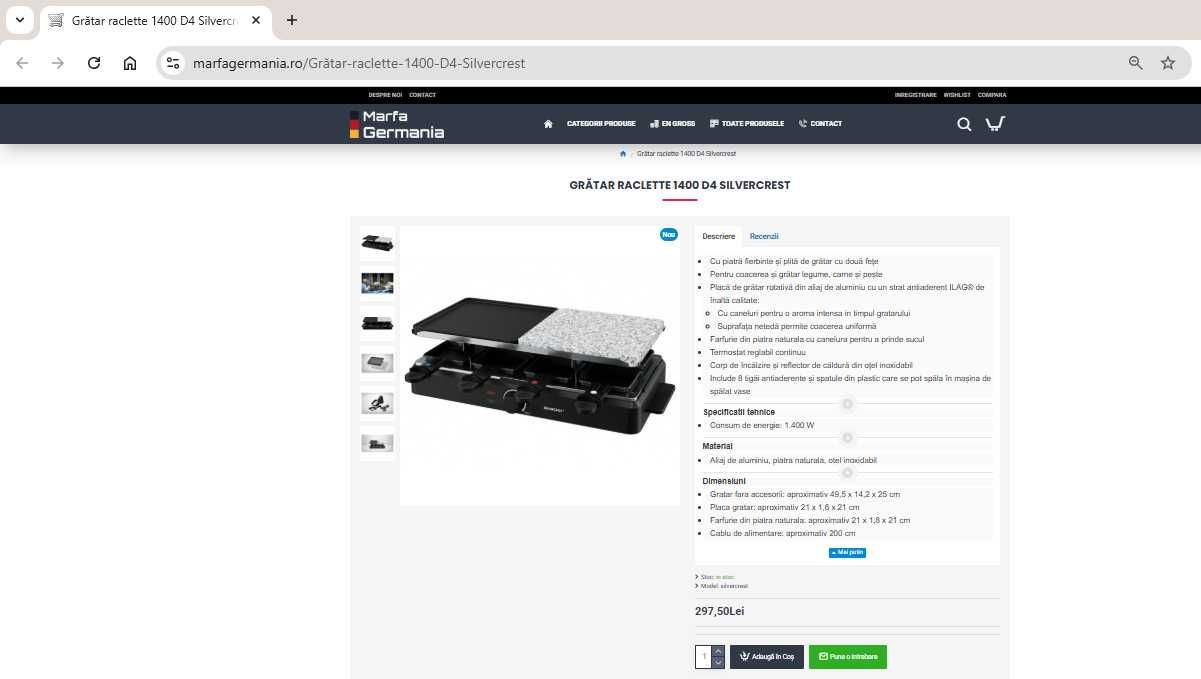Click the browser back arrow
1201x679 pixels.
point(22,63)
